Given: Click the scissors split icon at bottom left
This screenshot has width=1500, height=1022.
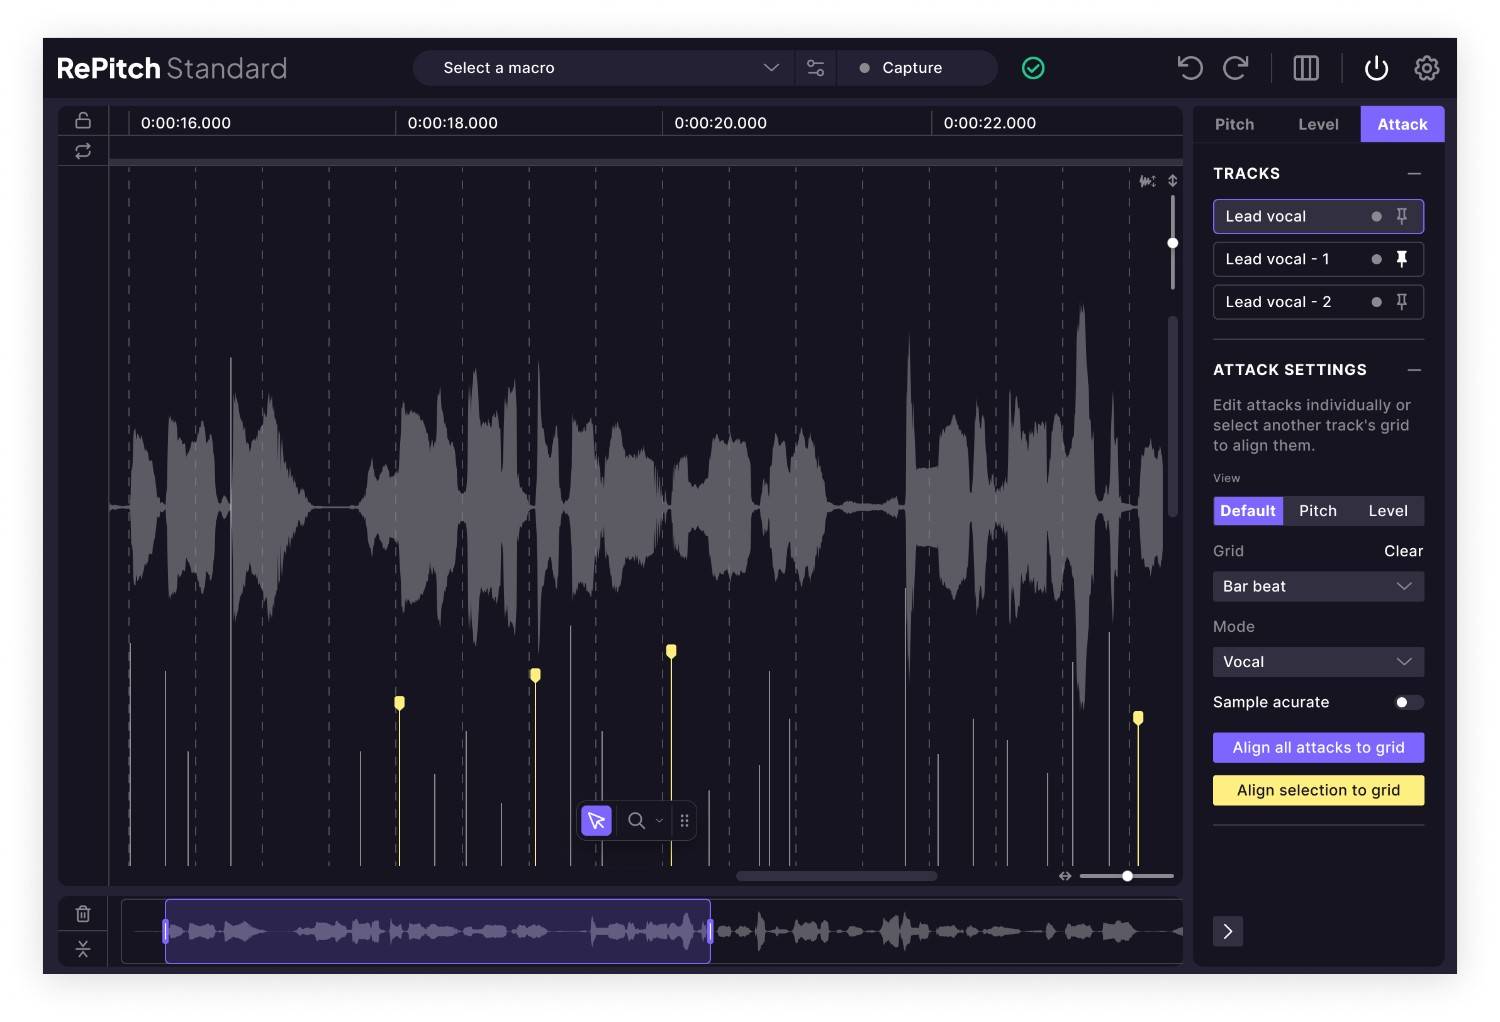Looking at the screenshot, I should pos(83,948).
